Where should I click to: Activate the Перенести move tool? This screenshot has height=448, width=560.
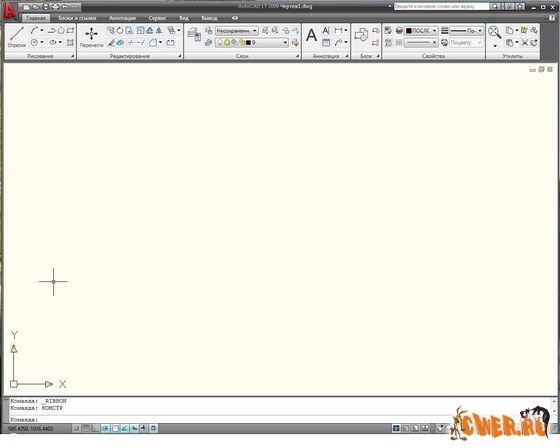(x=91, y=37)
